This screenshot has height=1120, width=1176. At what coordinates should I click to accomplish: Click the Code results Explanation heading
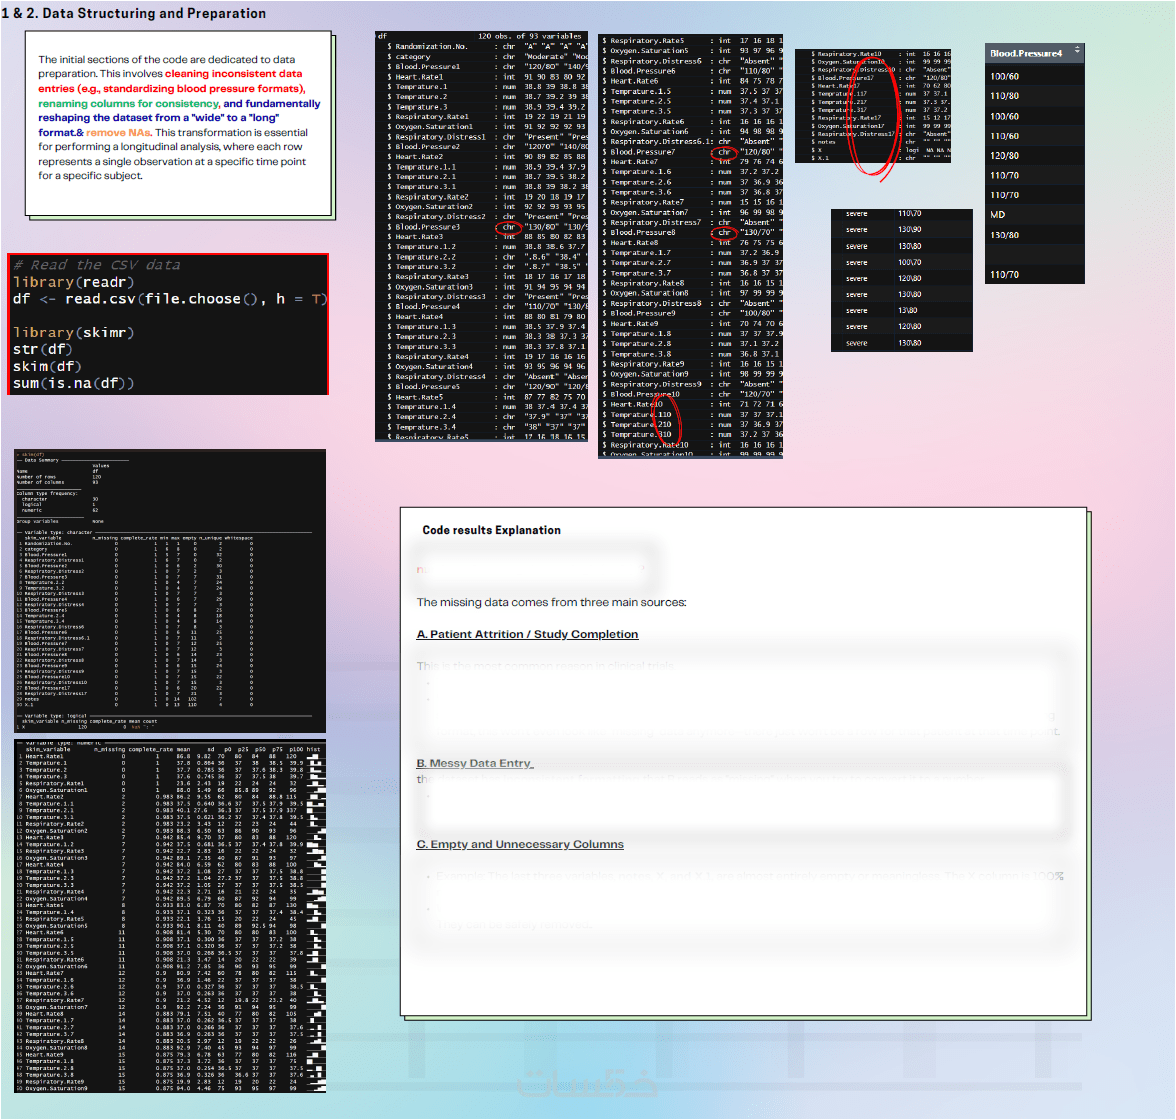pos(491,530)
